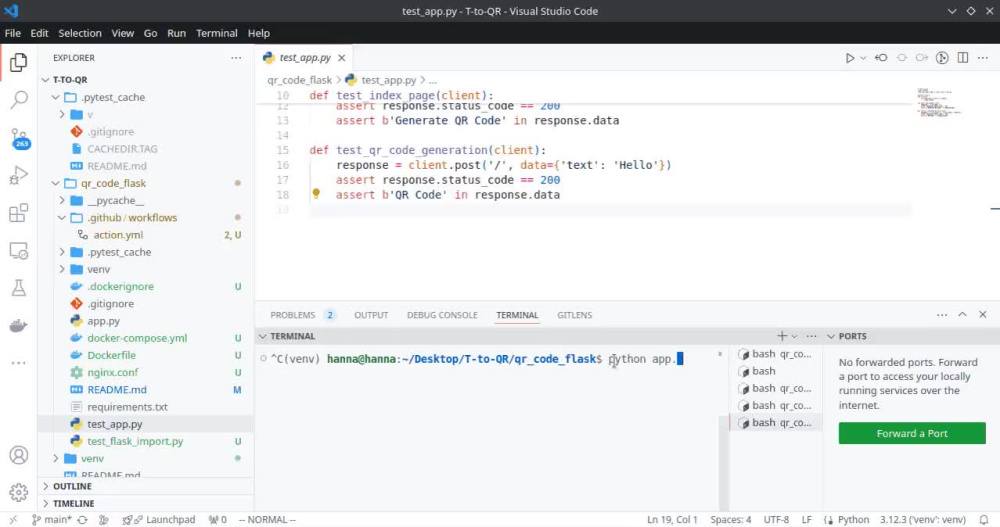Open the Run and Debug view
Image resolution: width=1000 pixels, height=527 pixels.
(18, 175)
